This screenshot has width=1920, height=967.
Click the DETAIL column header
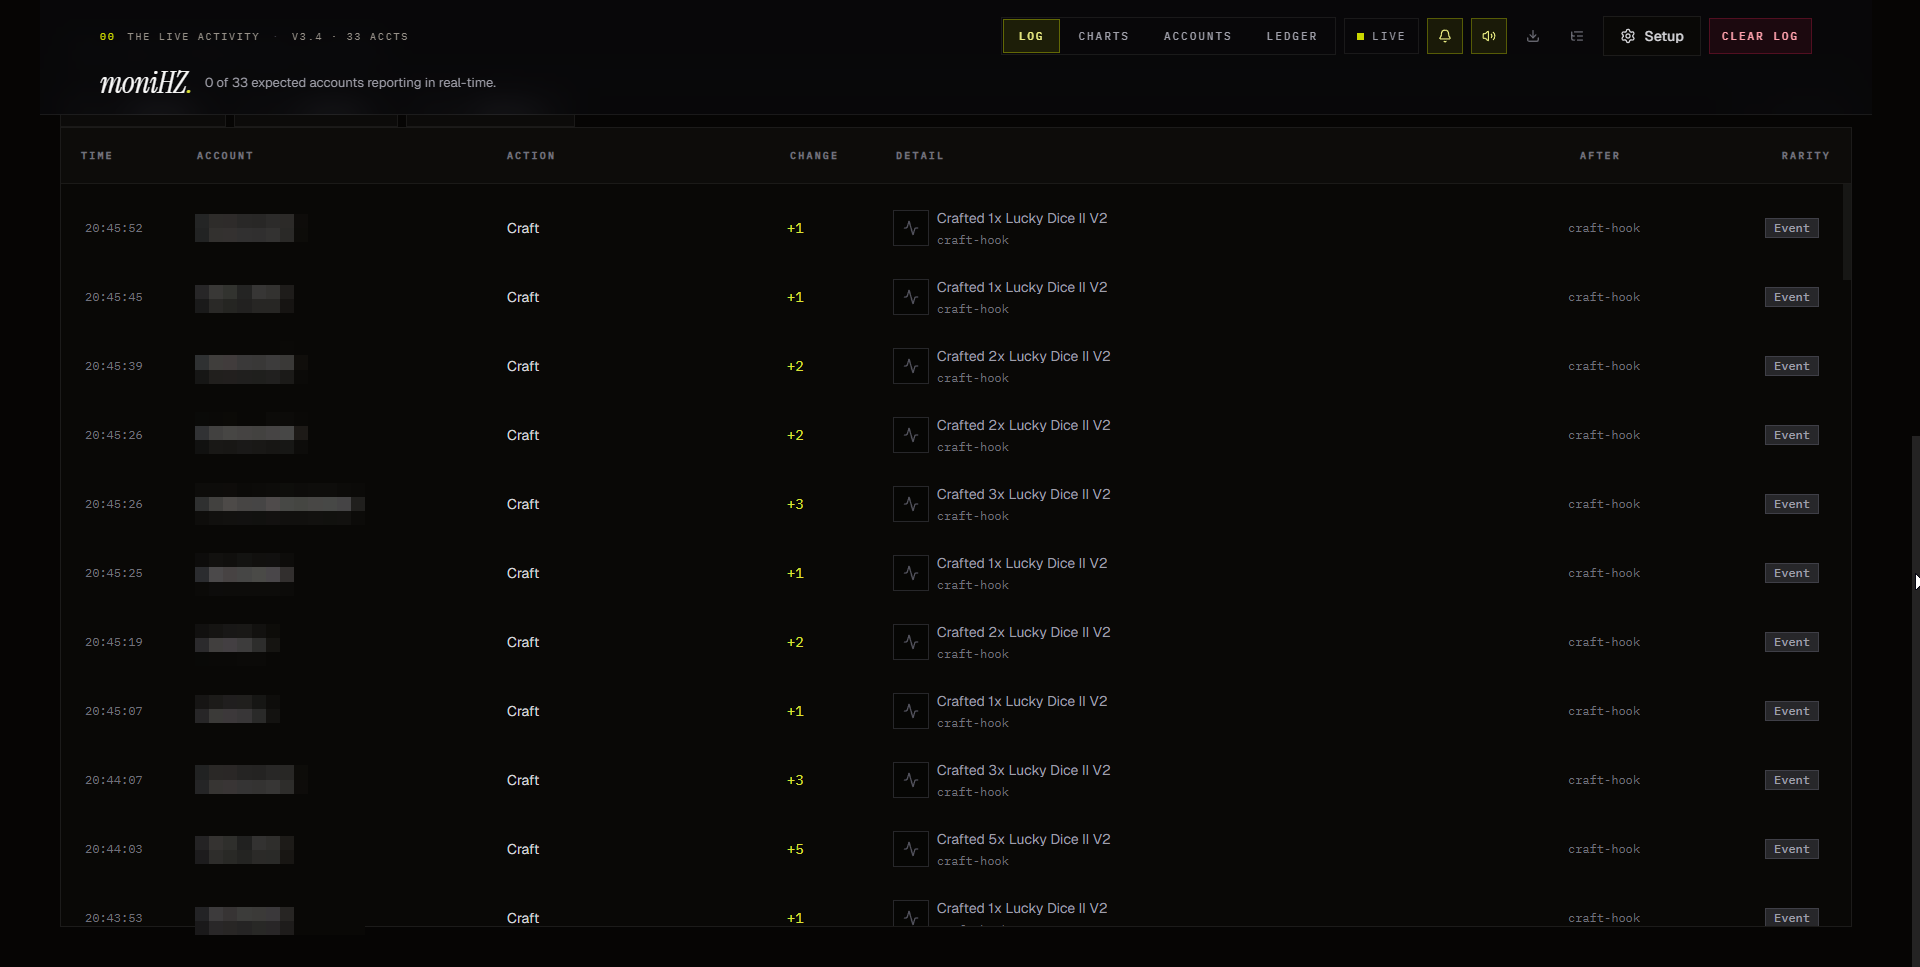click(919, 156)
